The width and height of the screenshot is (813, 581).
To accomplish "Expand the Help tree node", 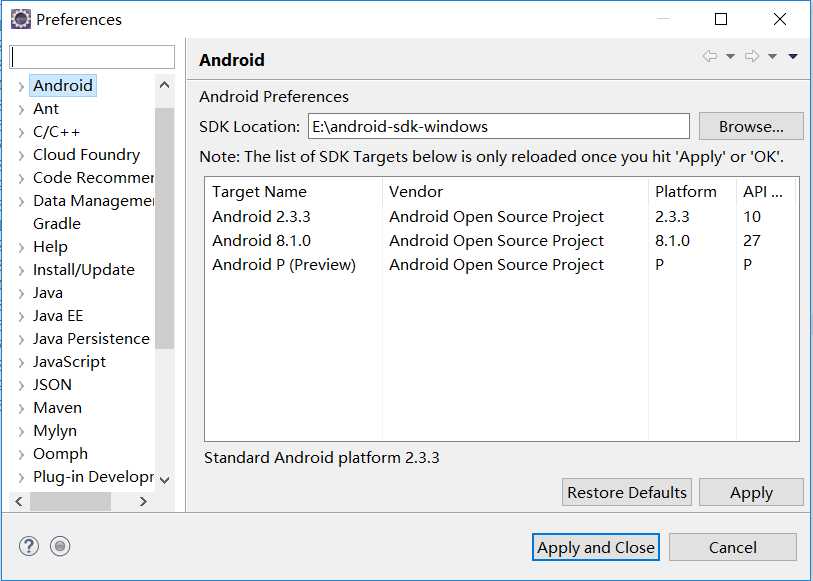I will (x=21, y=247).
